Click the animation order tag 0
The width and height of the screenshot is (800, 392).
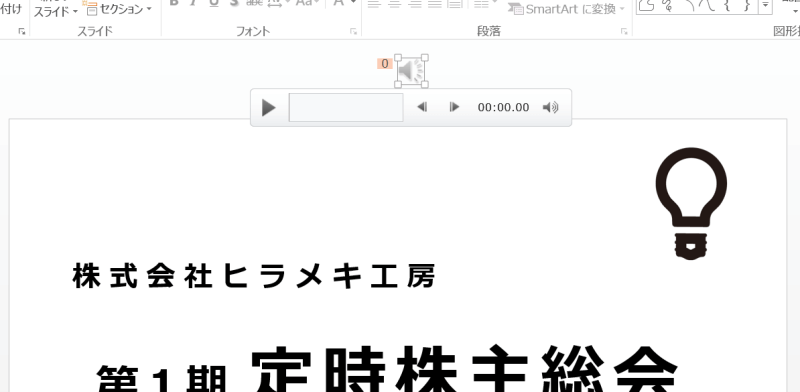tap(385, 64)
